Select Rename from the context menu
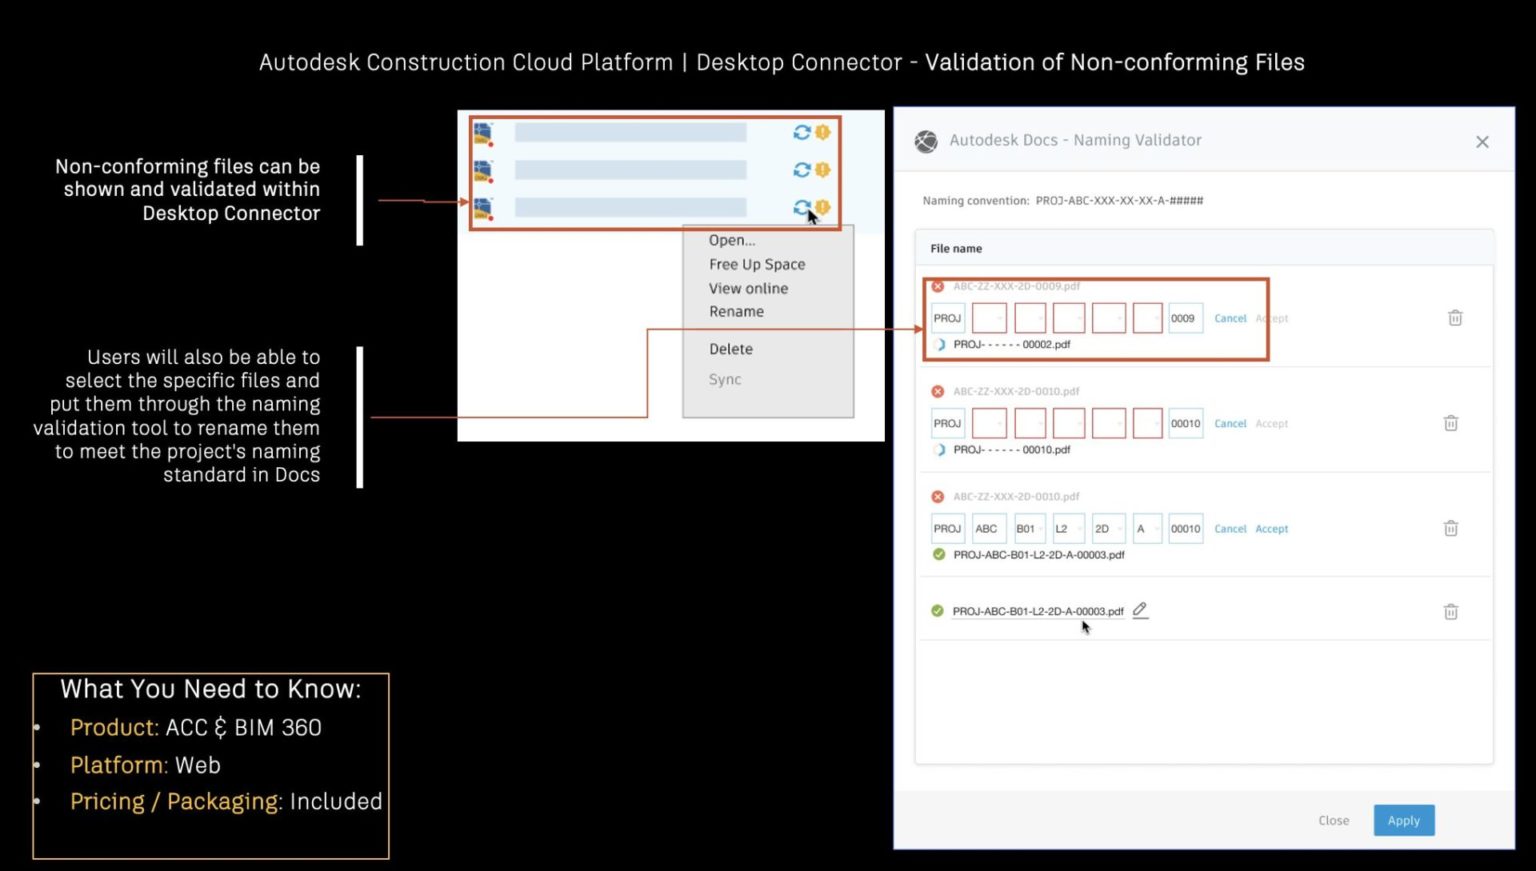Viewport: 1536px width, 871px height. (737, 311)
